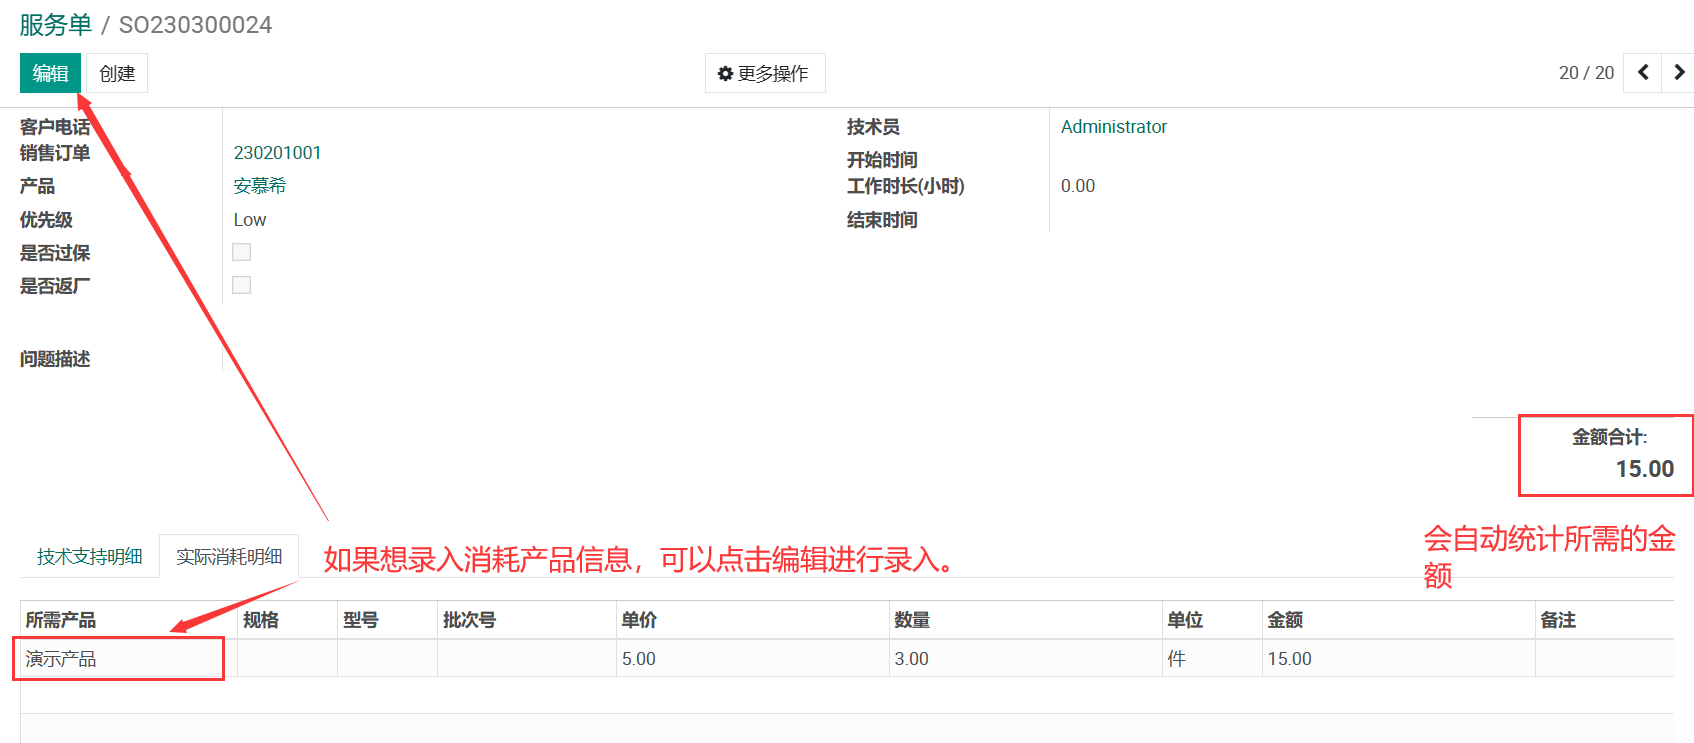Click the 20 / 20 pager counter
Viewport: 1694px width, 743px height.
(x=1586, y=73)
